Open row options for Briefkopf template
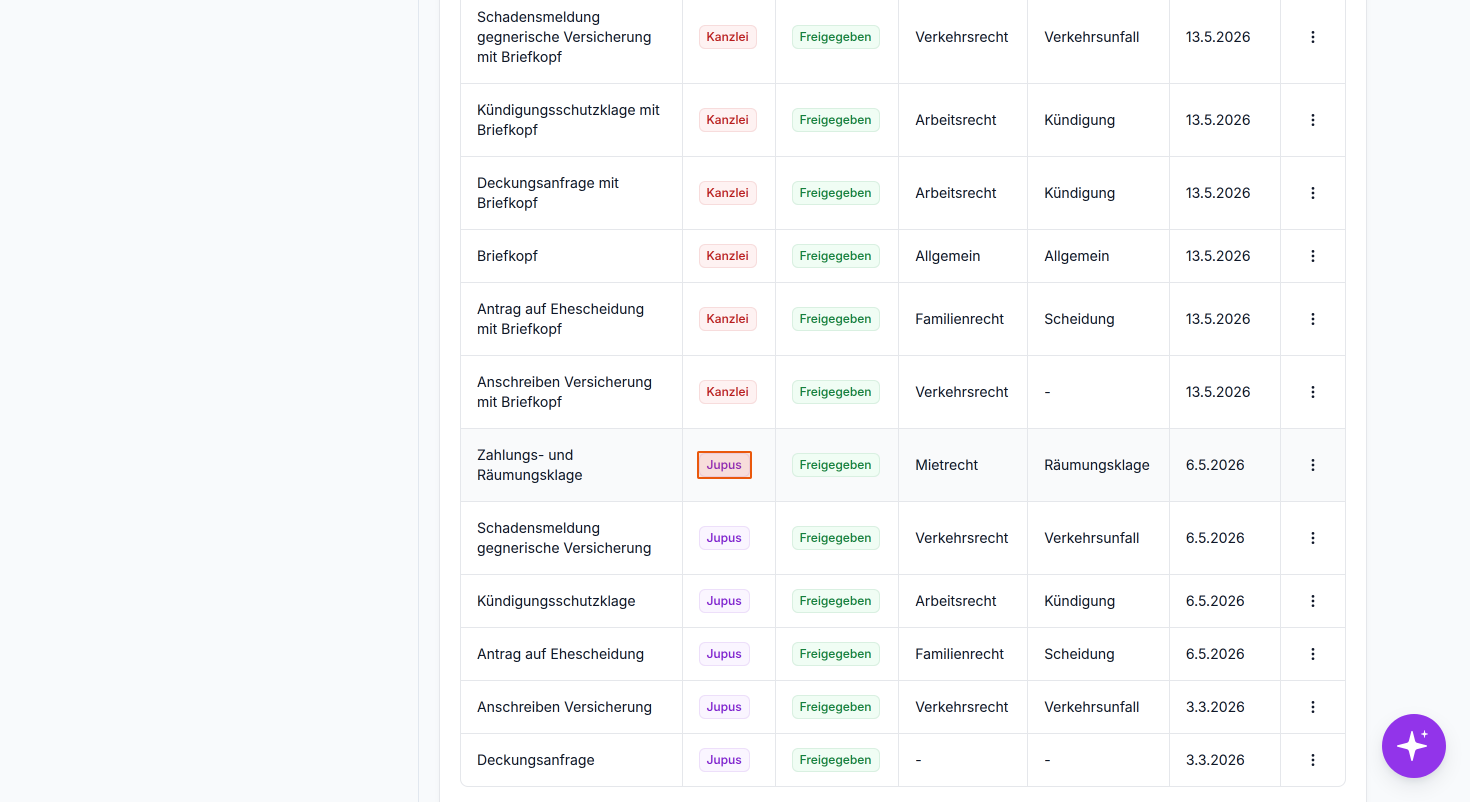The image size is (1470, 802). coord(1313,256)
